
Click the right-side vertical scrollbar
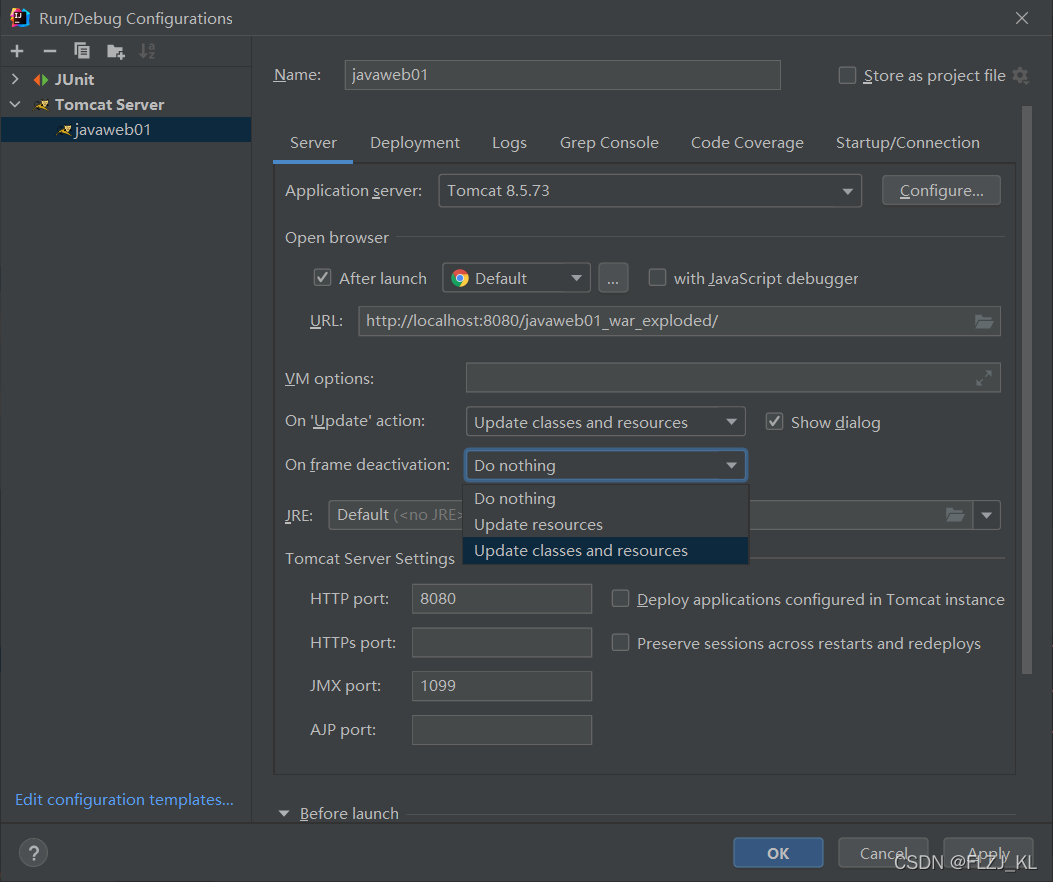[1027, 390]
